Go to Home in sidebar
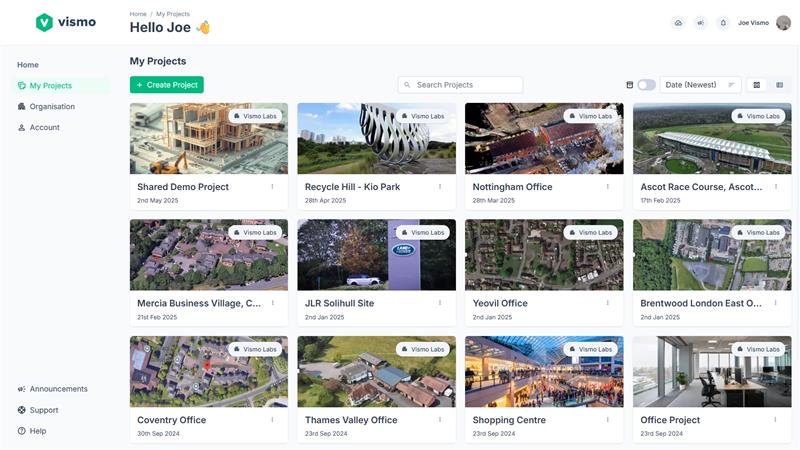The width and height of the screenshot is (800, 450). point(28,65)
